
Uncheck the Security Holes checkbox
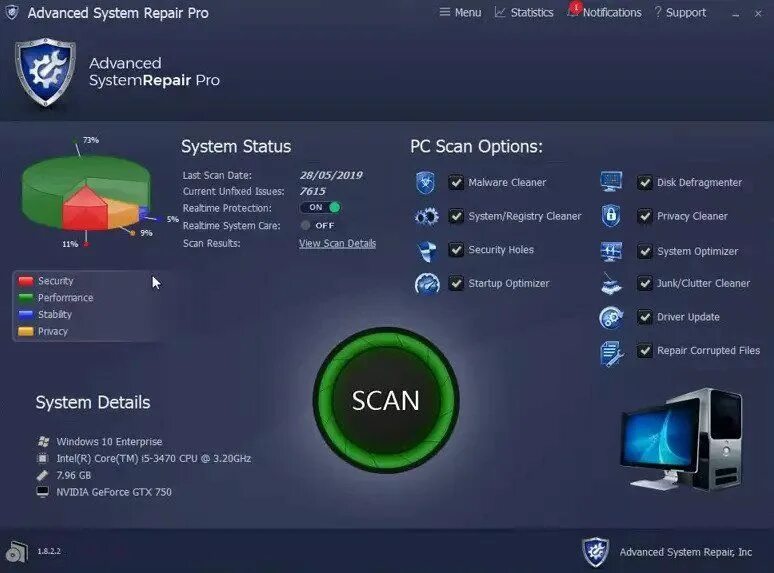coord(456,250)
